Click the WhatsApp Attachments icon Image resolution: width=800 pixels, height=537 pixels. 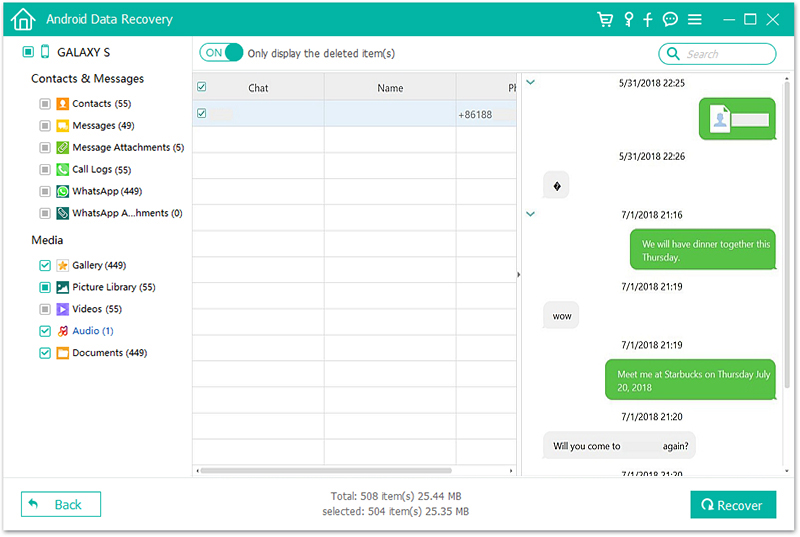(62, 213)
